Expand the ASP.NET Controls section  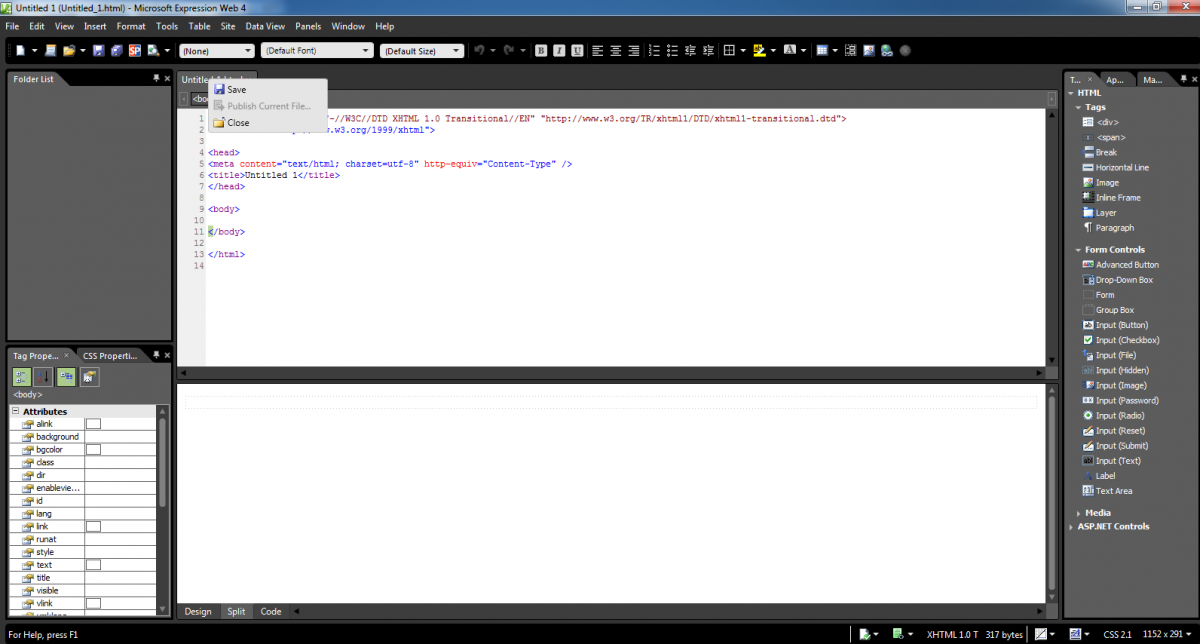pyautogui.click(x=1072, y=526)
